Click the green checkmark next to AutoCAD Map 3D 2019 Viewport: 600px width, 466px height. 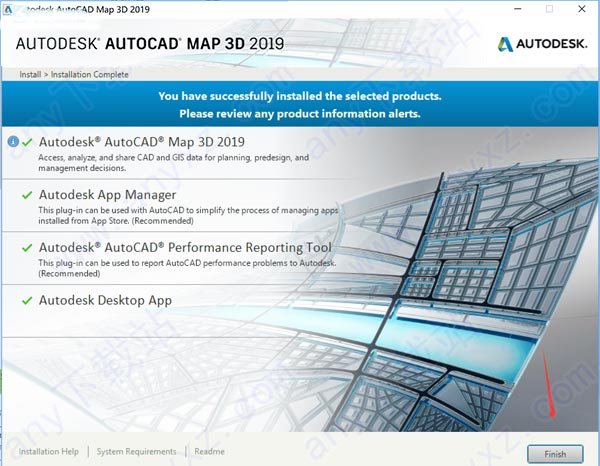pos(27,142)
